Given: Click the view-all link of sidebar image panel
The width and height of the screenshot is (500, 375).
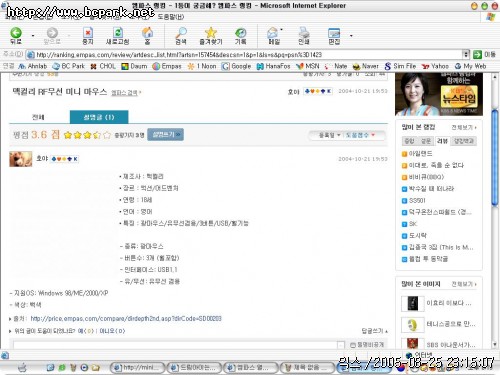Looking at the screenshot, I should 464,284.
